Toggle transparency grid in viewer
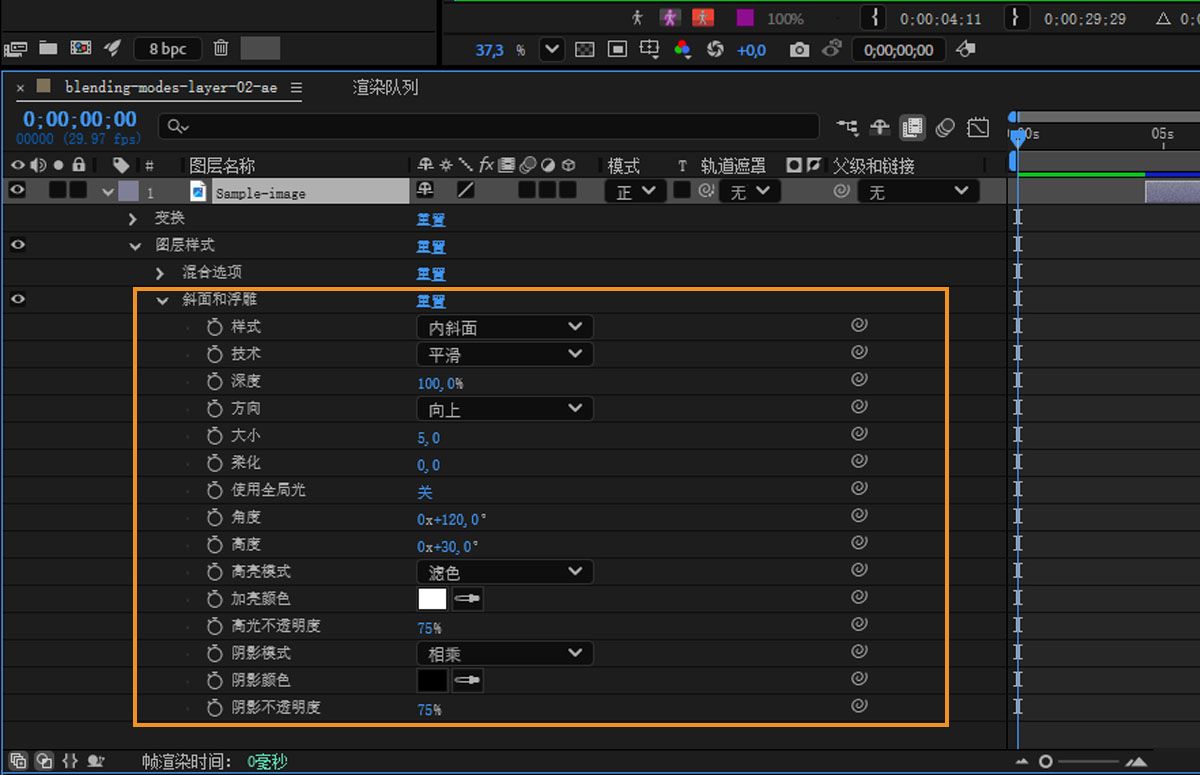Screen dimensions: 1200x775 tap(586, 49)
